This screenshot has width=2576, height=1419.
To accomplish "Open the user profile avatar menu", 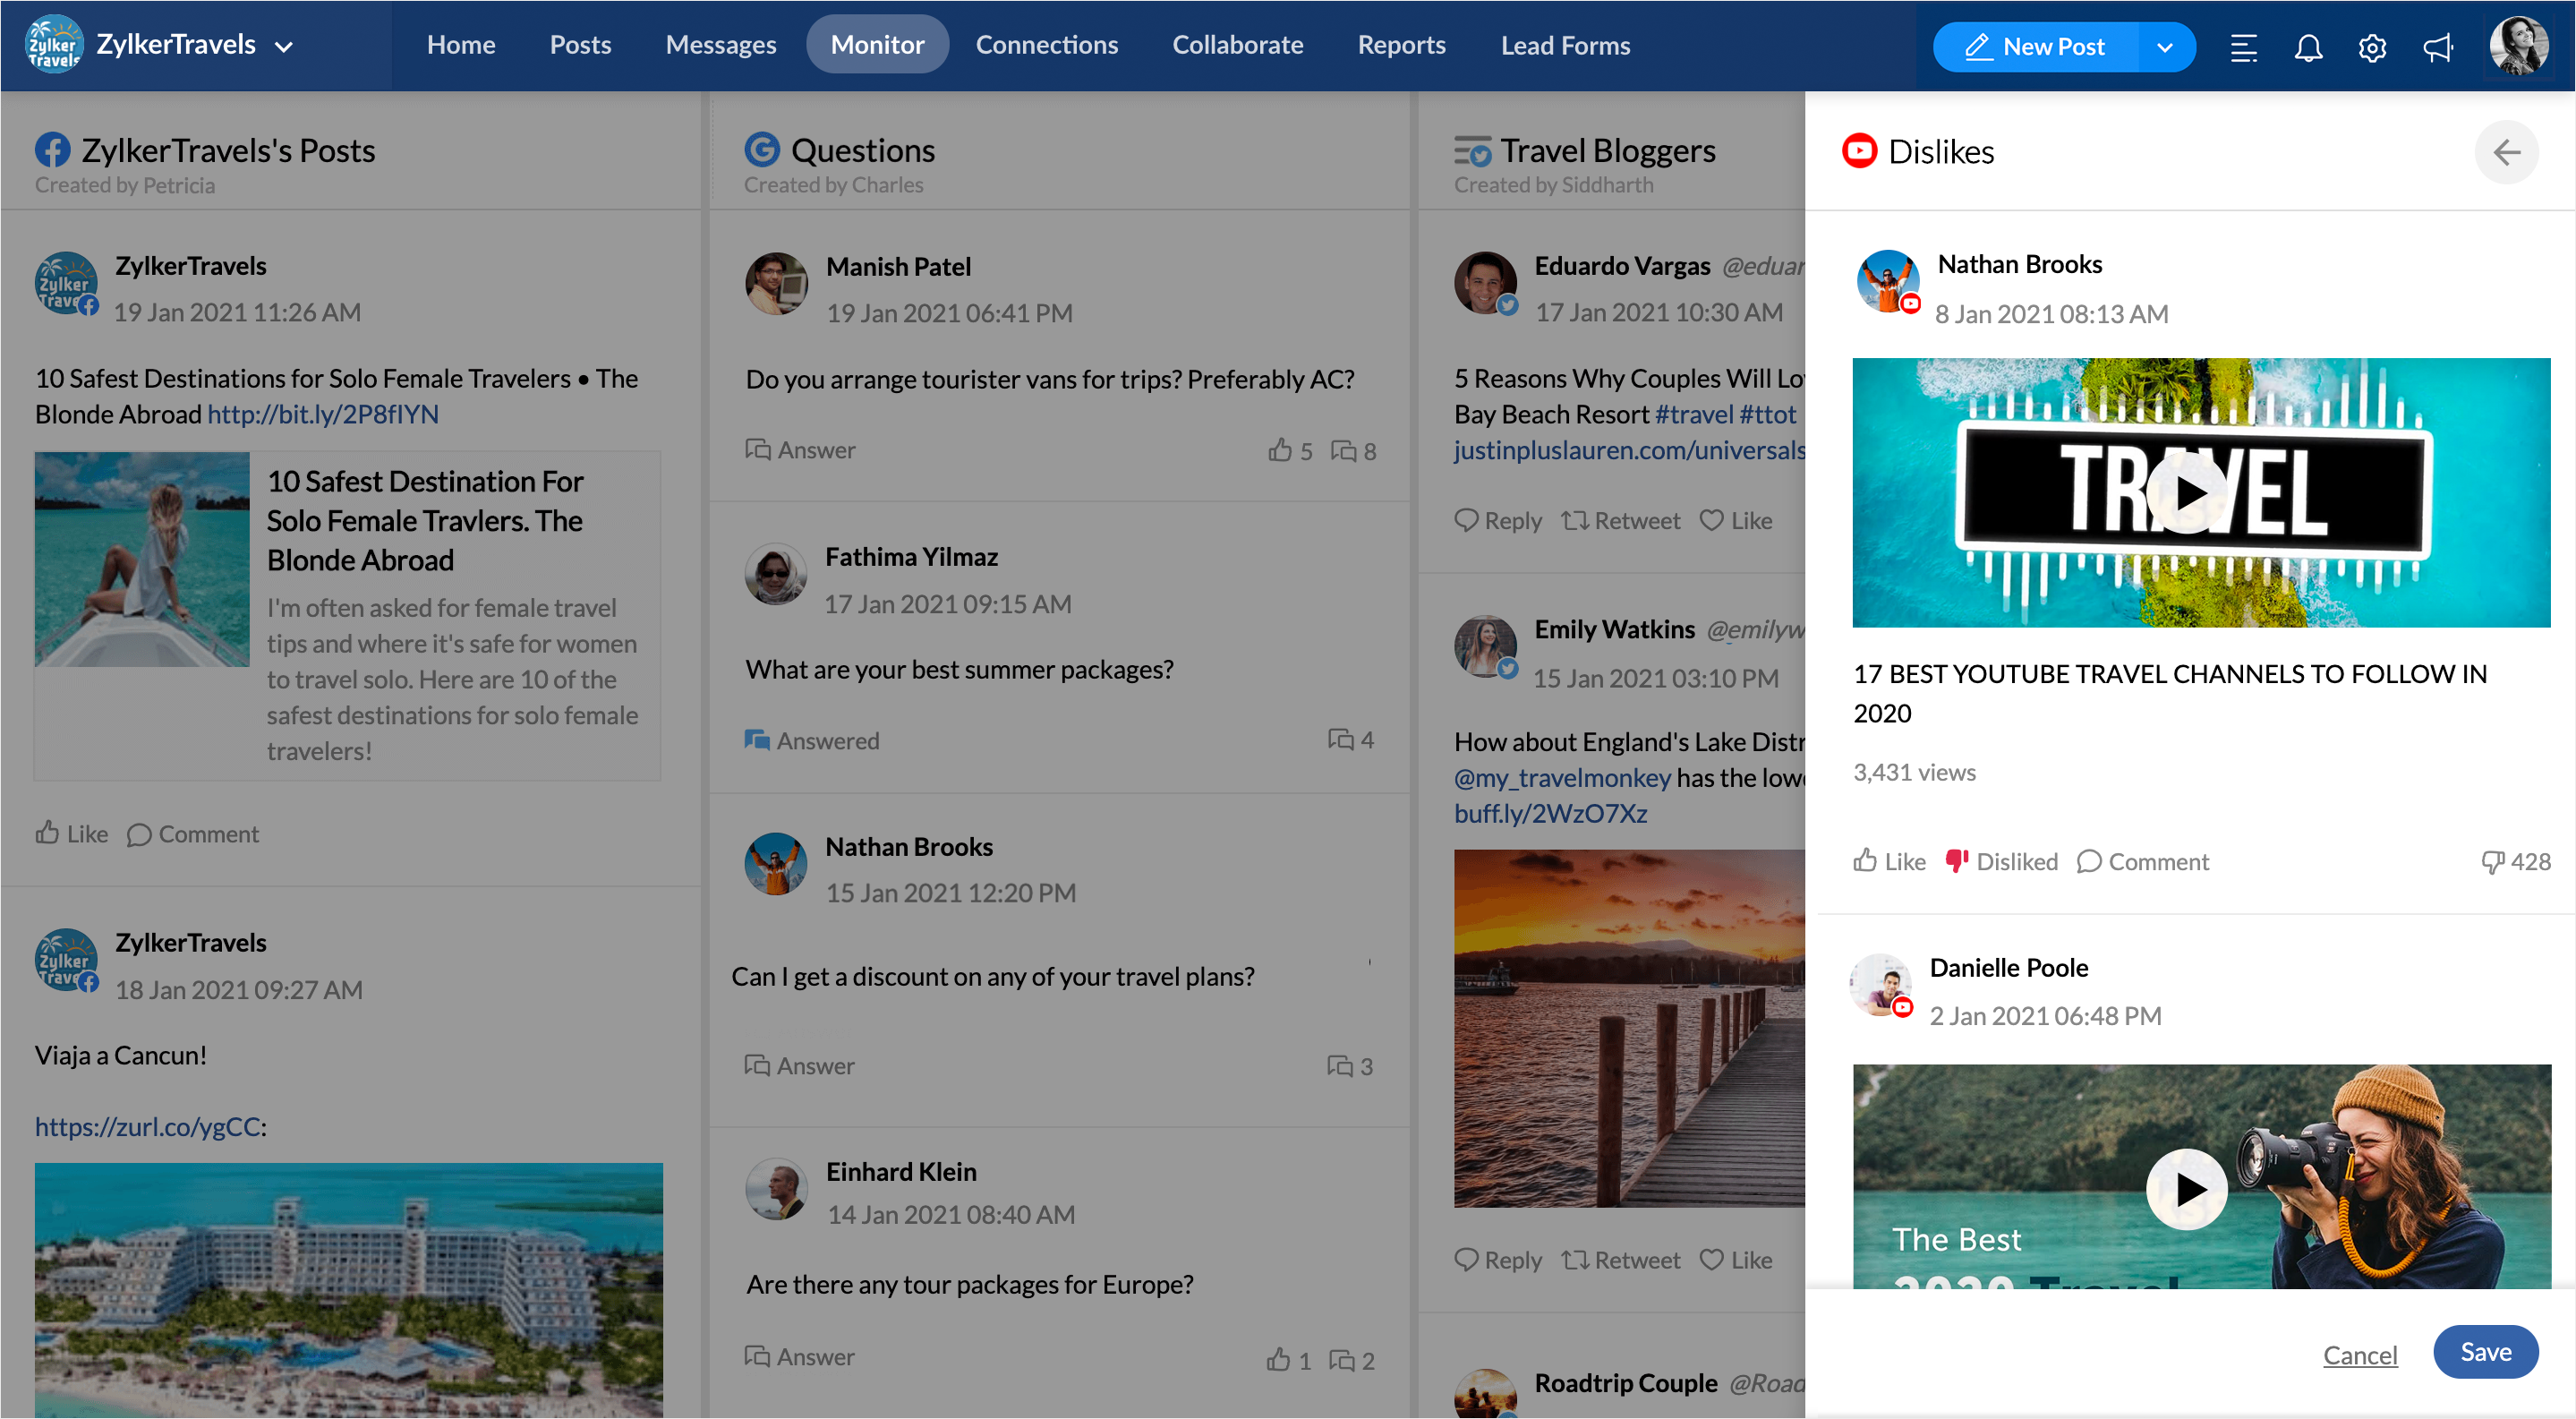I will (2517, 45).
